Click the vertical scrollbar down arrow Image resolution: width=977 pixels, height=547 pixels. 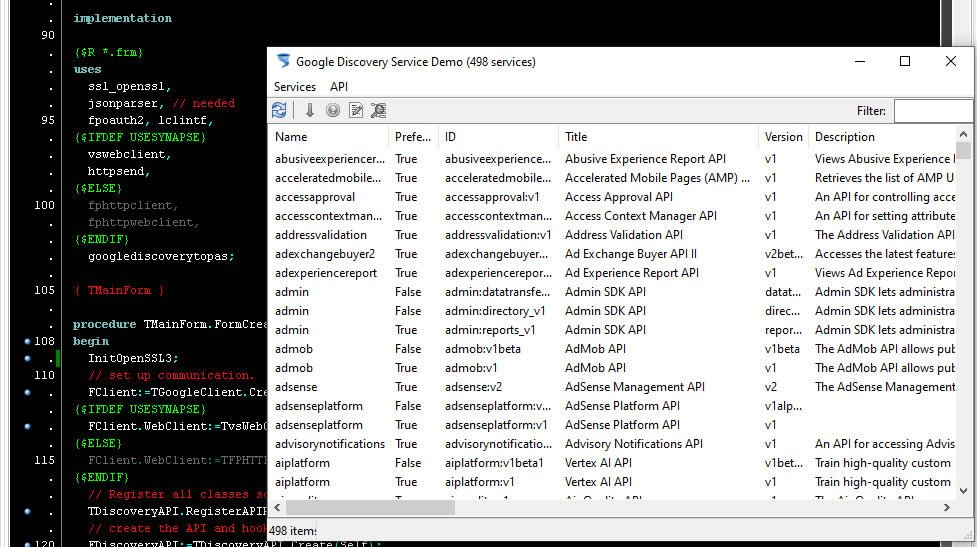click(963, 491)
